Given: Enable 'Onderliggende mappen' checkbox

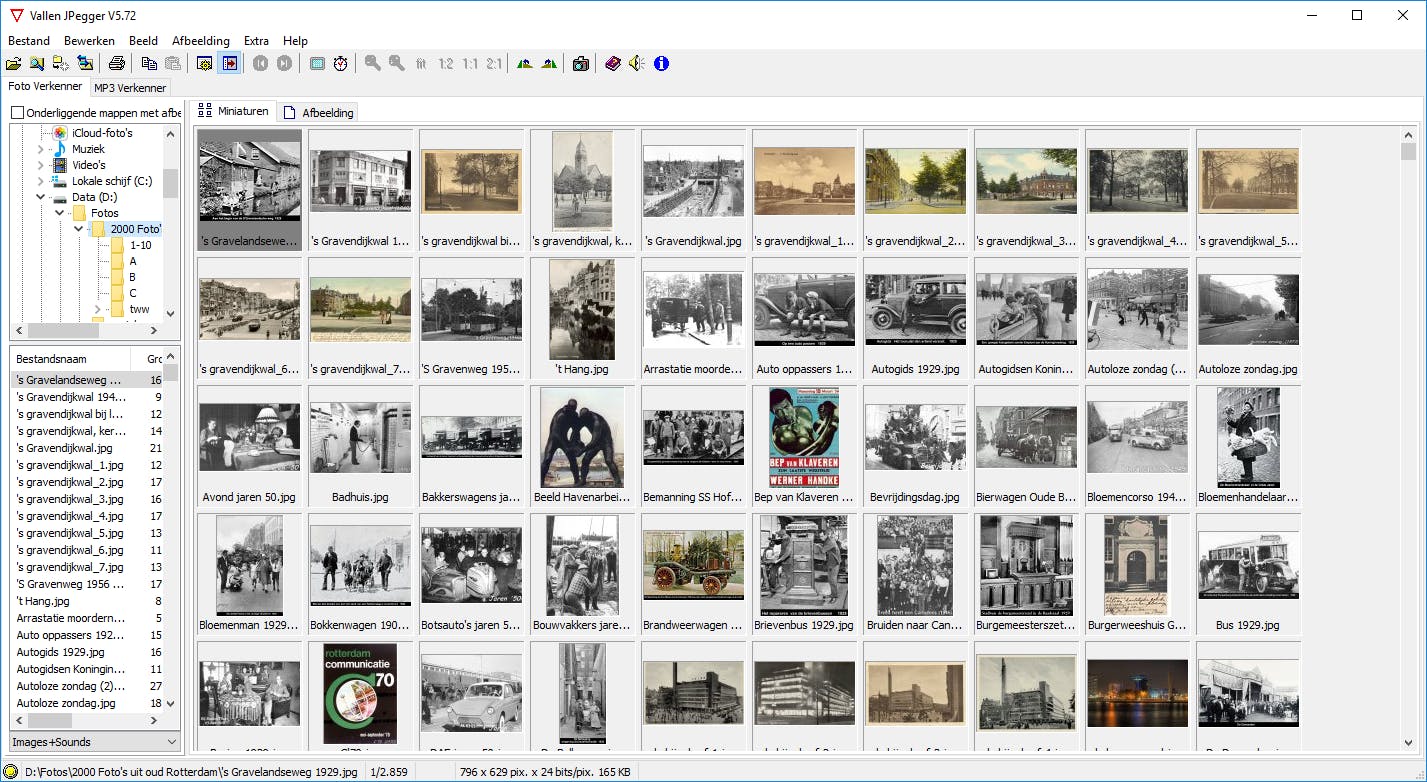Looking at the screenshot, I should [18, 113].
